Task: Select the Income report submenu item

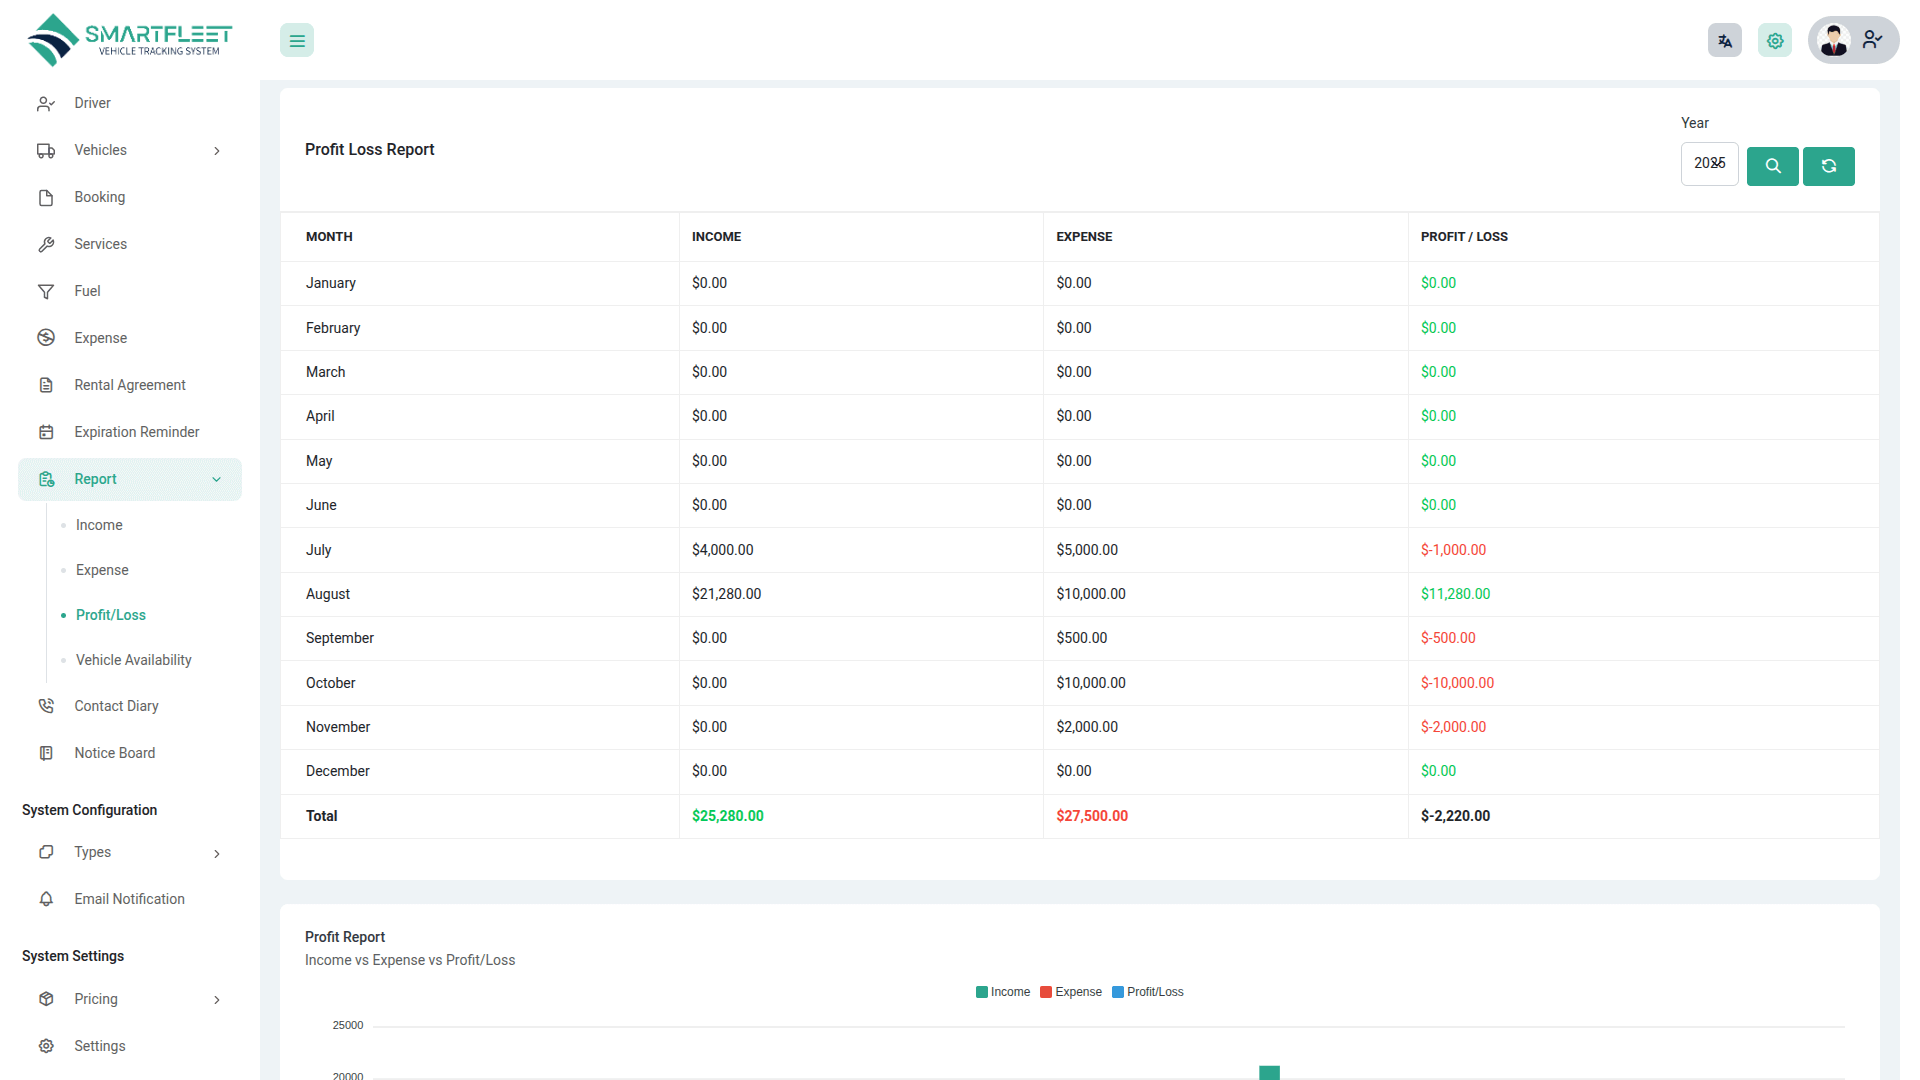Action: pyautogui.click(x=99, y=525)
